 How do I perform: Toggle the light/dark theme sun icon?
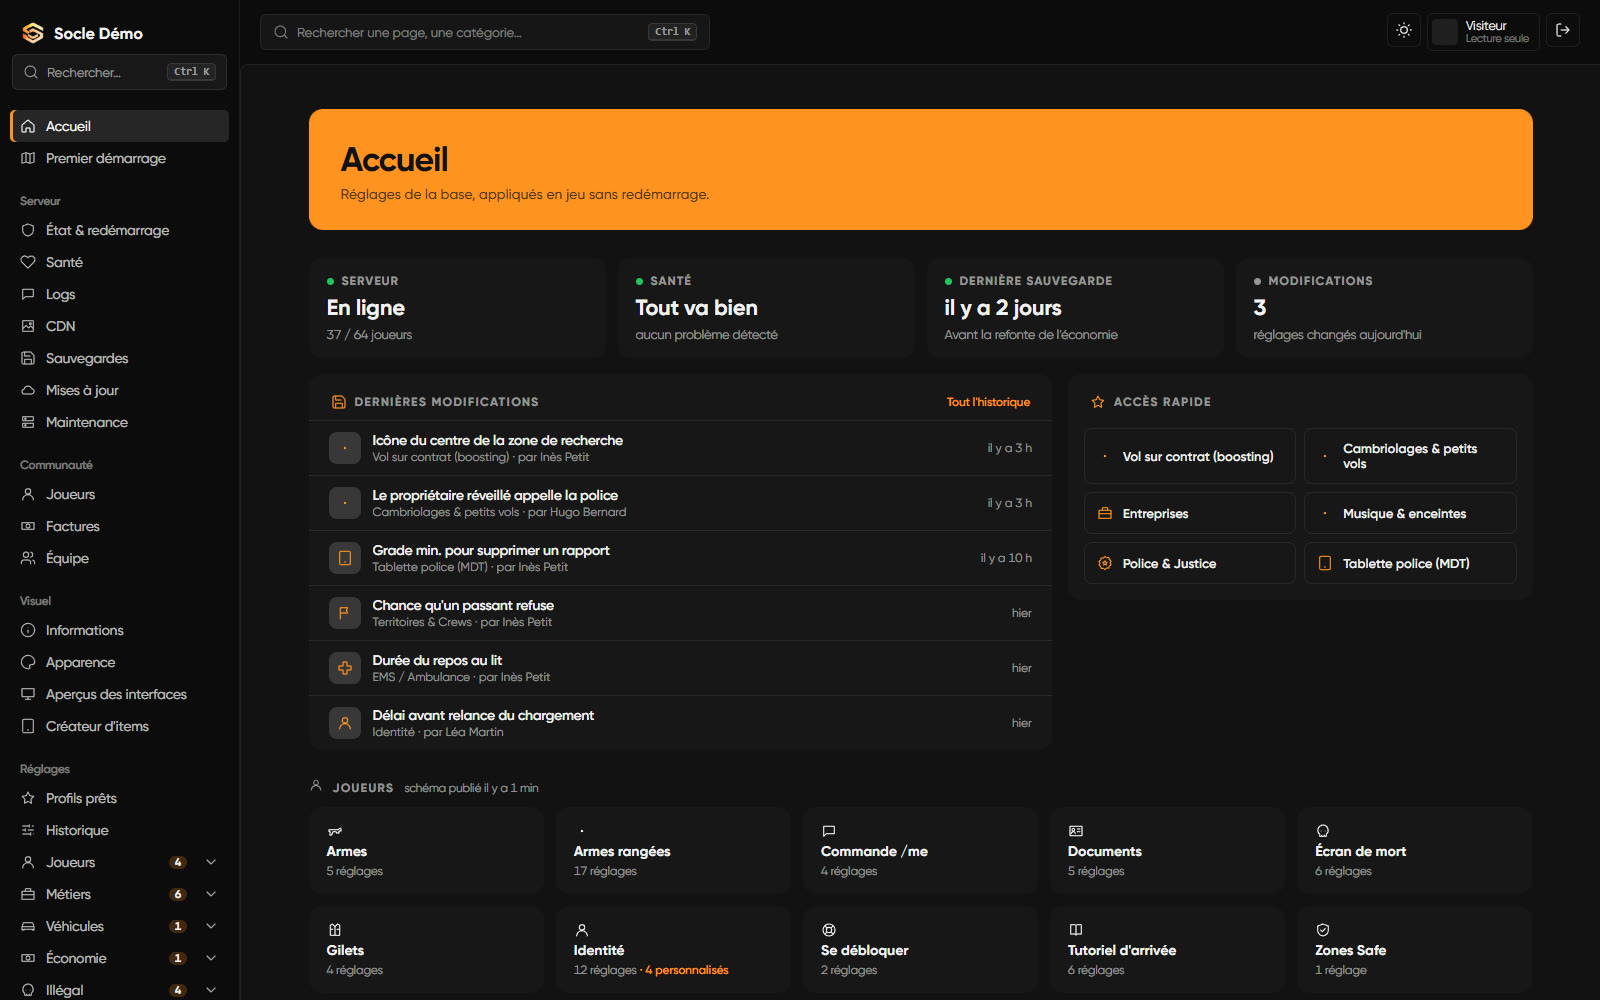1404,31
